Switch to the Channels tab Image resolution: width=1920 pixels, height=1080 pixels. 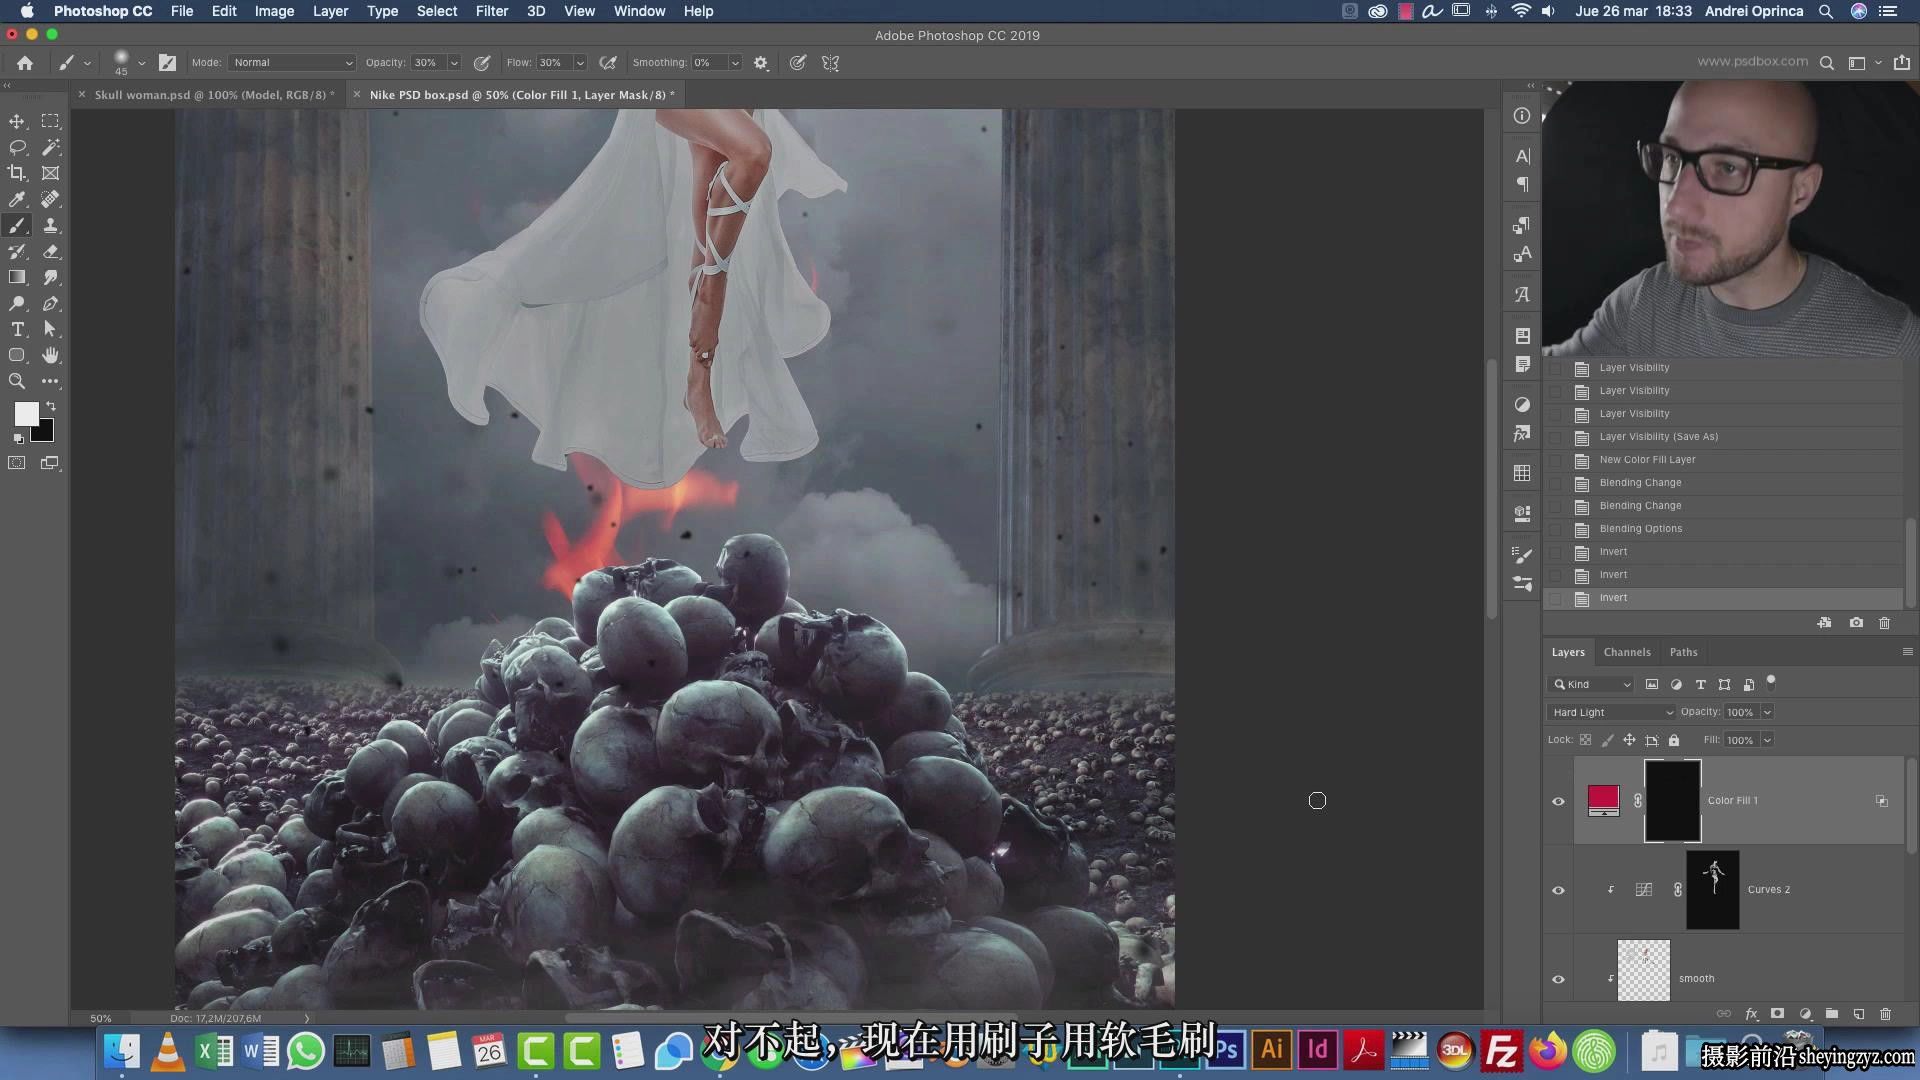[x=1627, y=652]
